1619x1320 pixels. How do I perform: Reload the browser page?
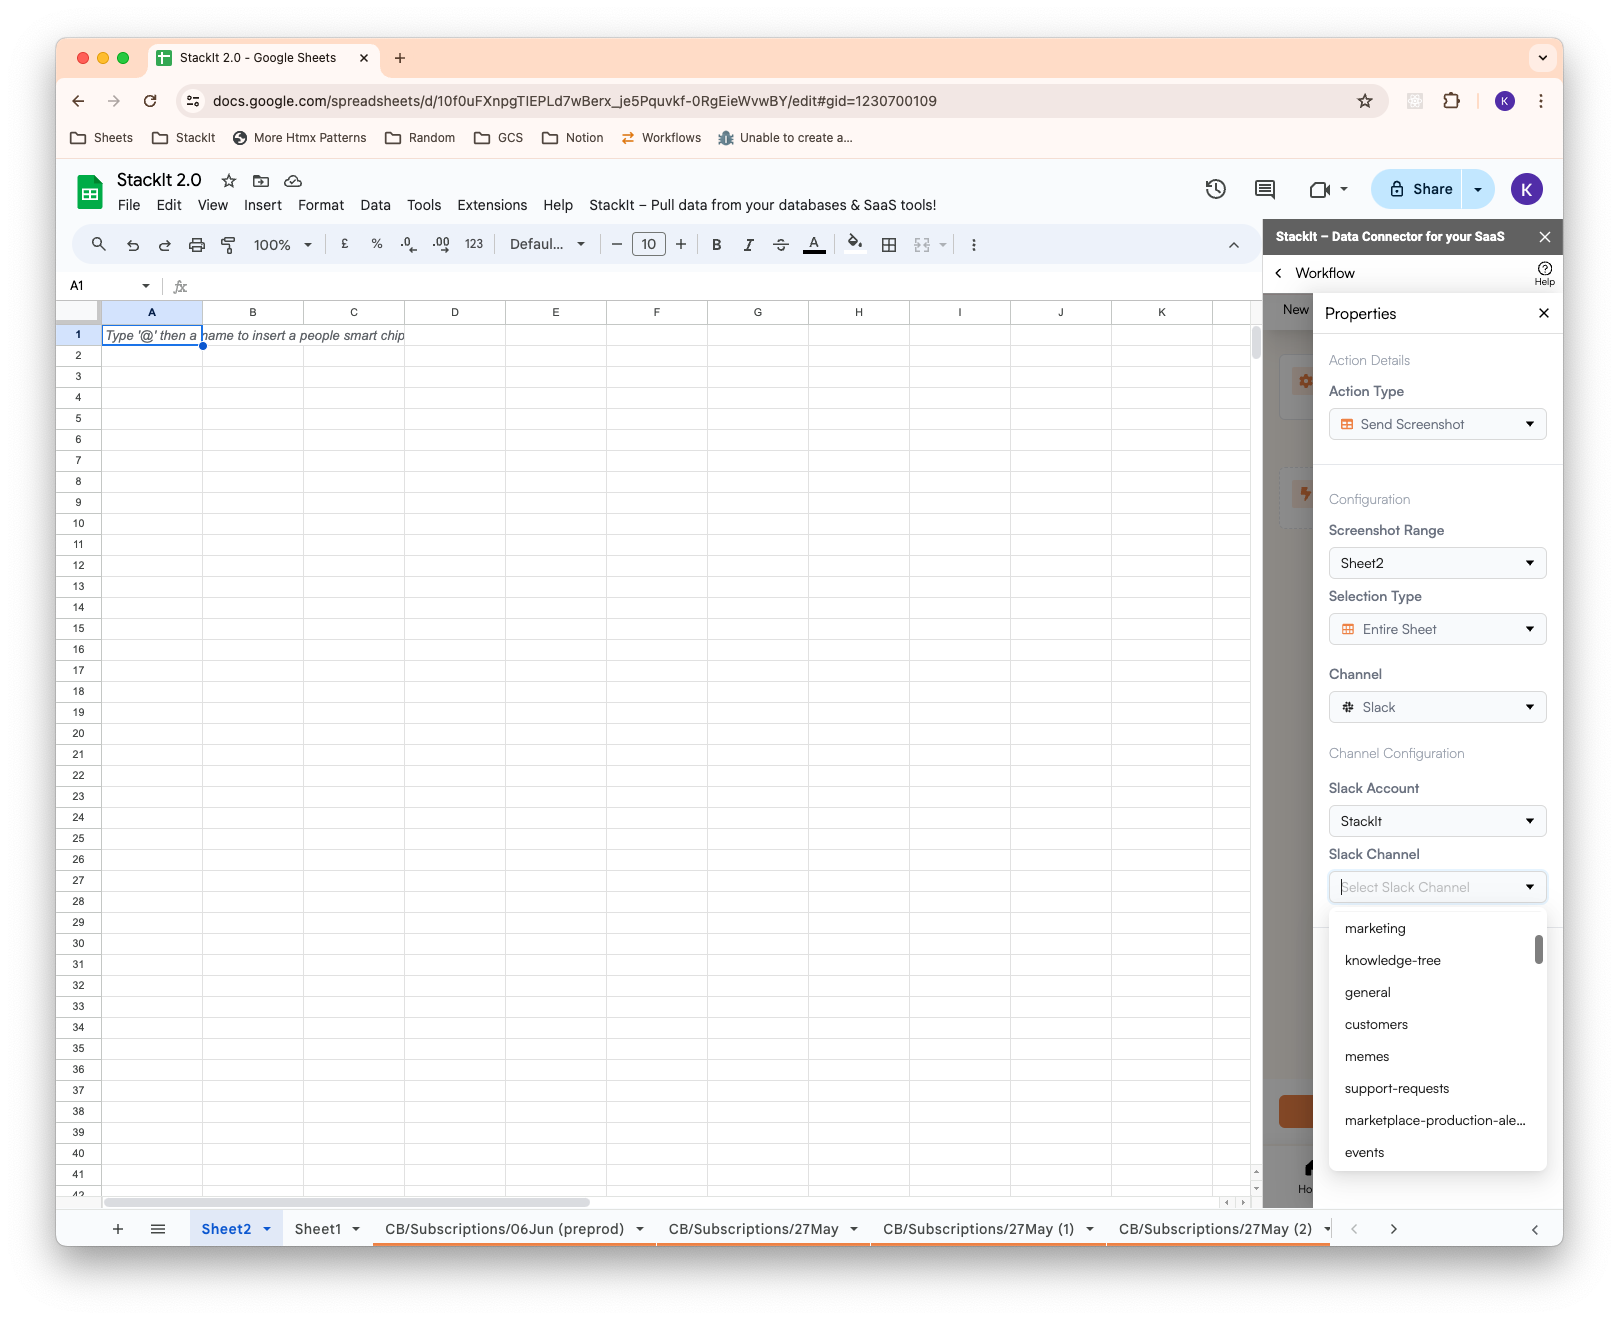tap(150, 101)
